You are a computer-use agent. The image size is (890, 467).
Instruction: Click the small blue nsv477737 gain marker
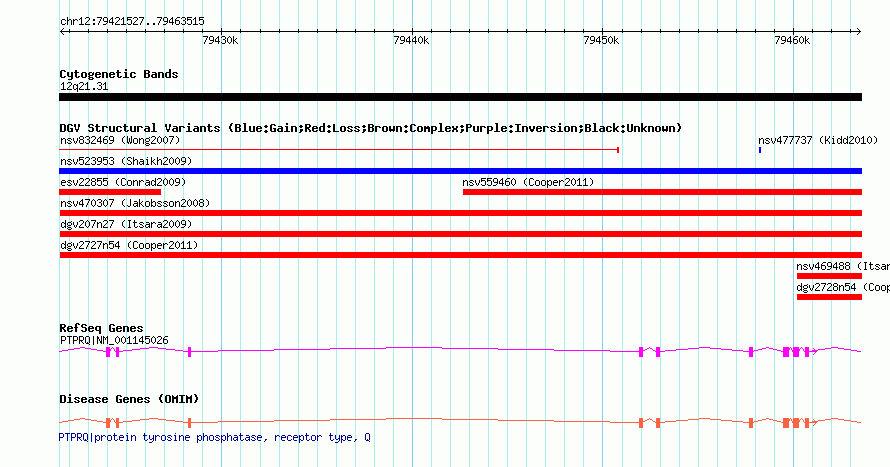(759, 150)
